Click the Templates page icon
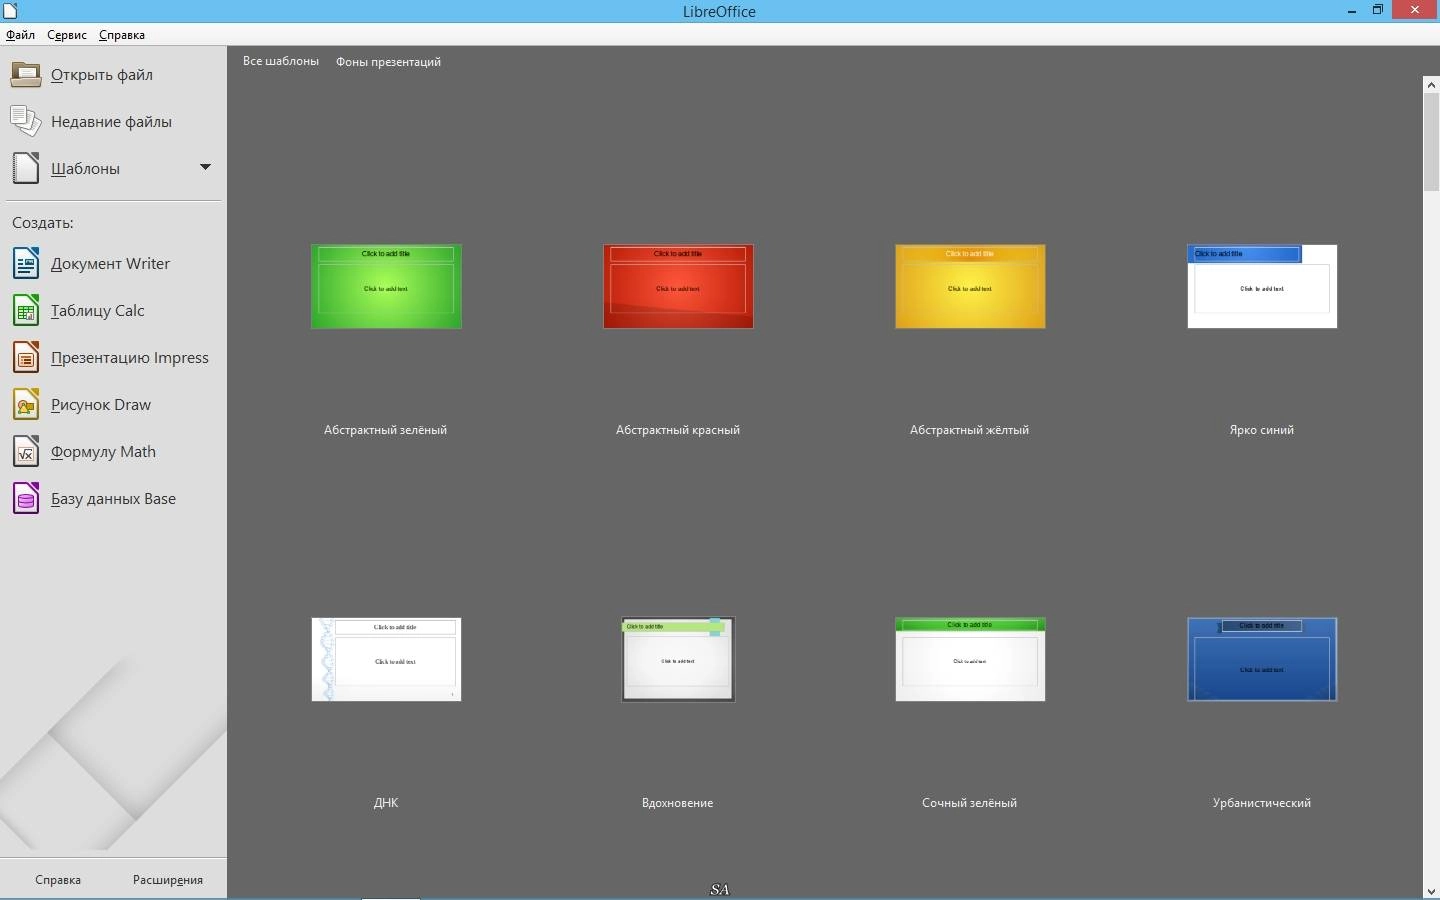Image resolution: width=1440 pixels, height=900 pixels. (x=26, y=168)
